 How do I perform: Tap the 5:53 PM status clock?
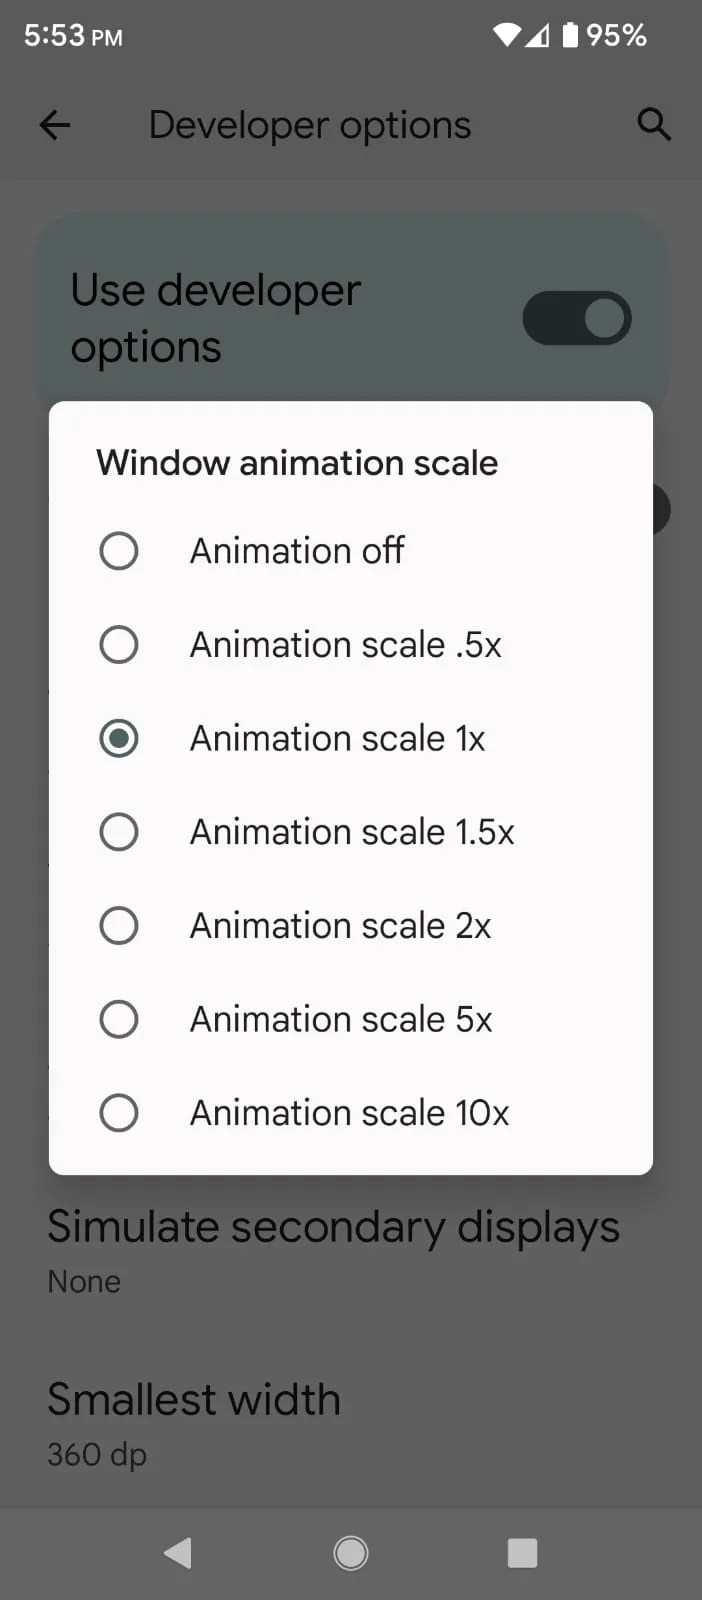[73, 36]
